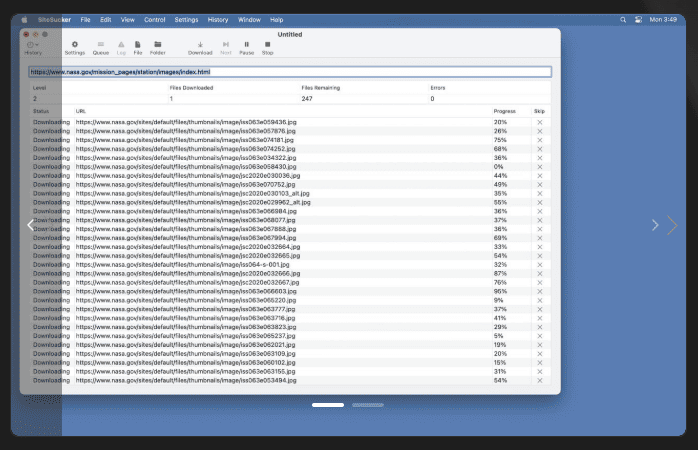698x450 pixels.
Task: Click the Next toolbar button
Action: tap(226, 48)
